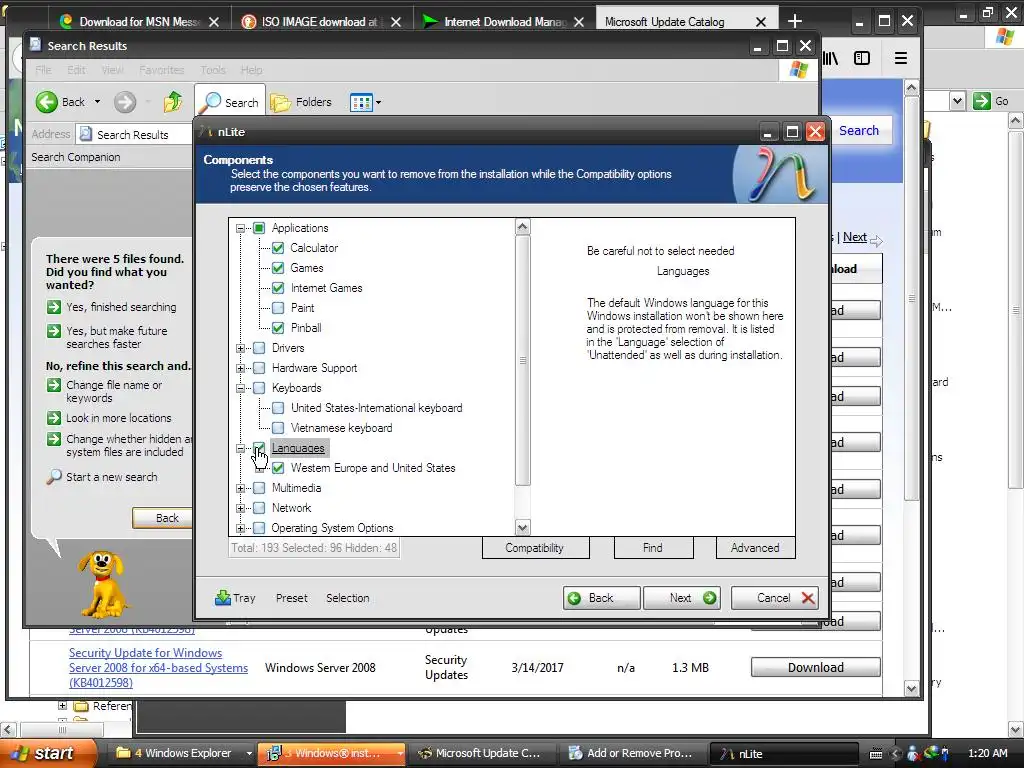Open the Folders pane in Explorer toolbar
The height and width of the screenshot is (768, 1024).
point(302,102)
